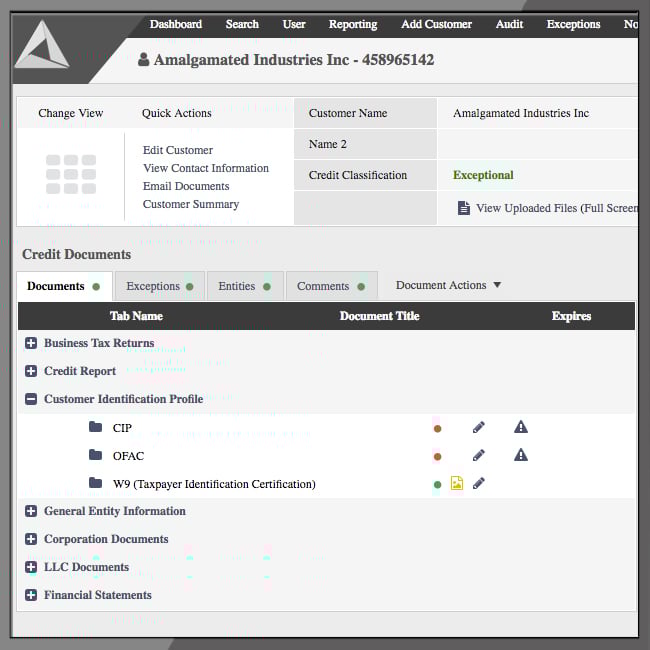The image size is (650, 650).
Task: Open the Document Actions dropdown
Action: tap(448, 285)
